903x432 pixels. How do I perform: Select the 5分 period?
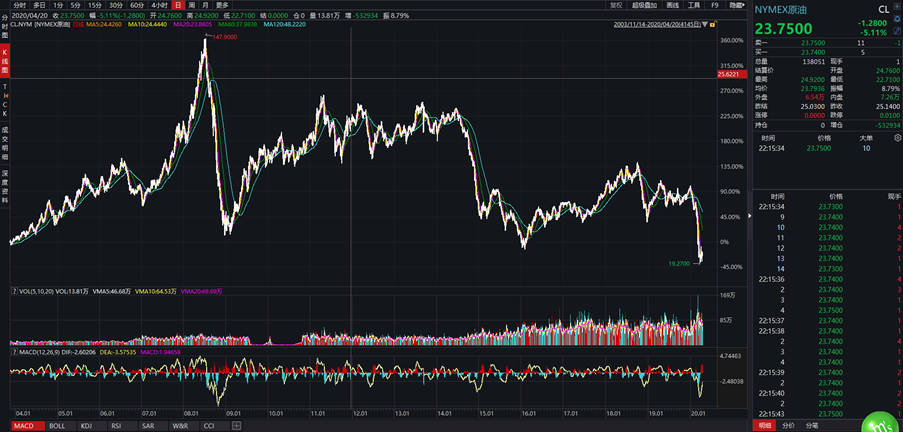75,5
